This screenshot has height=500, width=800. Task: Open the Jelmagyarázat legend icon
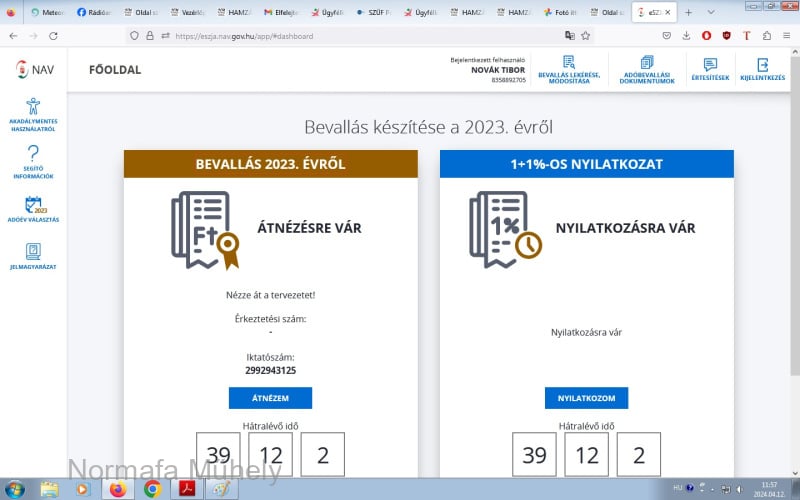pyautogui.click(x=33, y=252)
